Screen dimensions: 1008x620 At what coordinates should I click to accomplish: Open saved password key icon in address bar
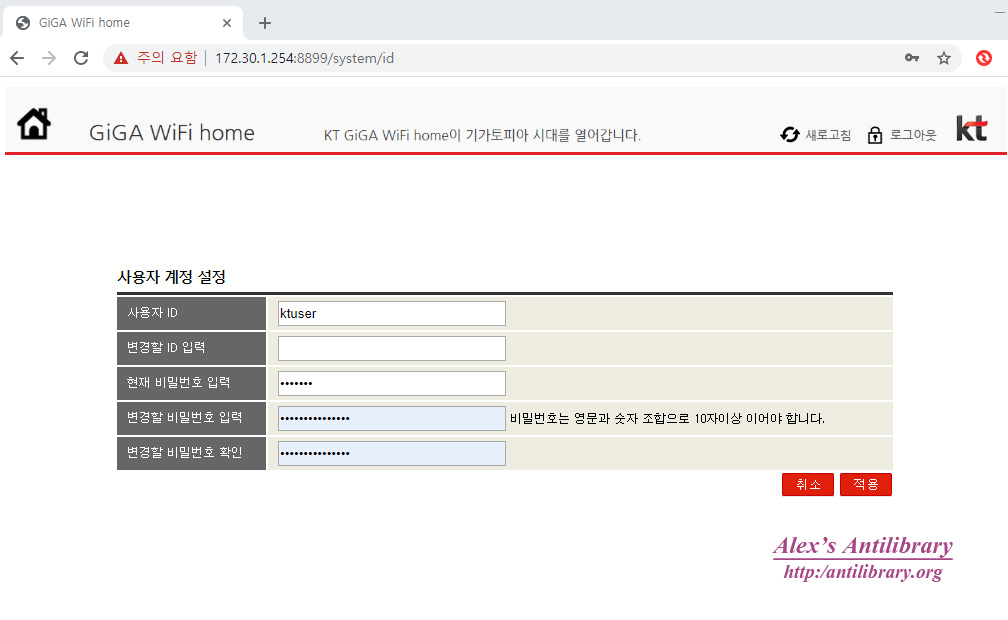pos(912,58)
